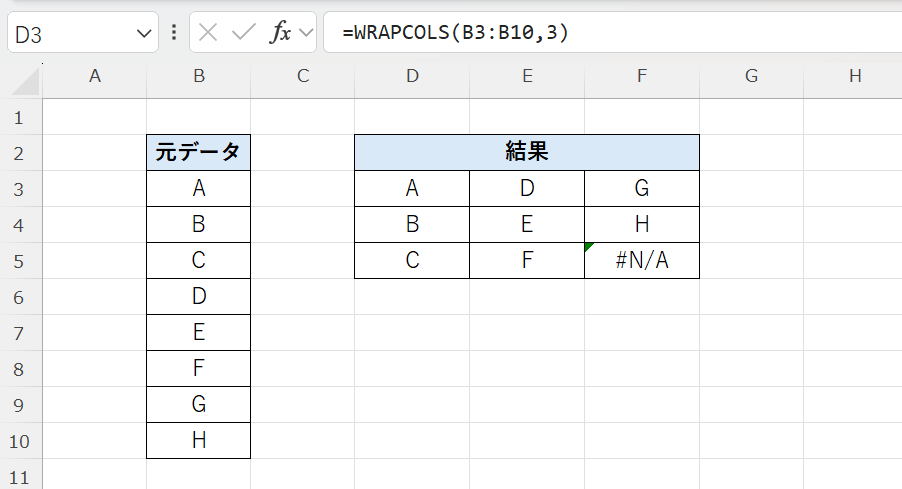Viewport: 902px width, 489px height.
Task: Click the 元データ header cell
Action: (x=198, y=152)
